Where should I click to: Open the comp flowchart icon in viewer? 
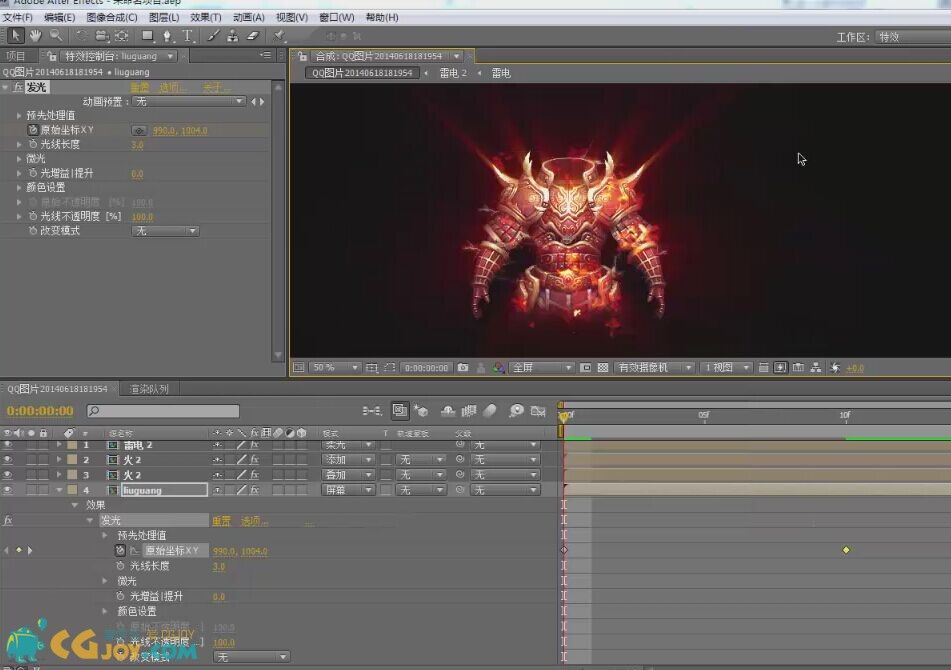tap(816, 367)
